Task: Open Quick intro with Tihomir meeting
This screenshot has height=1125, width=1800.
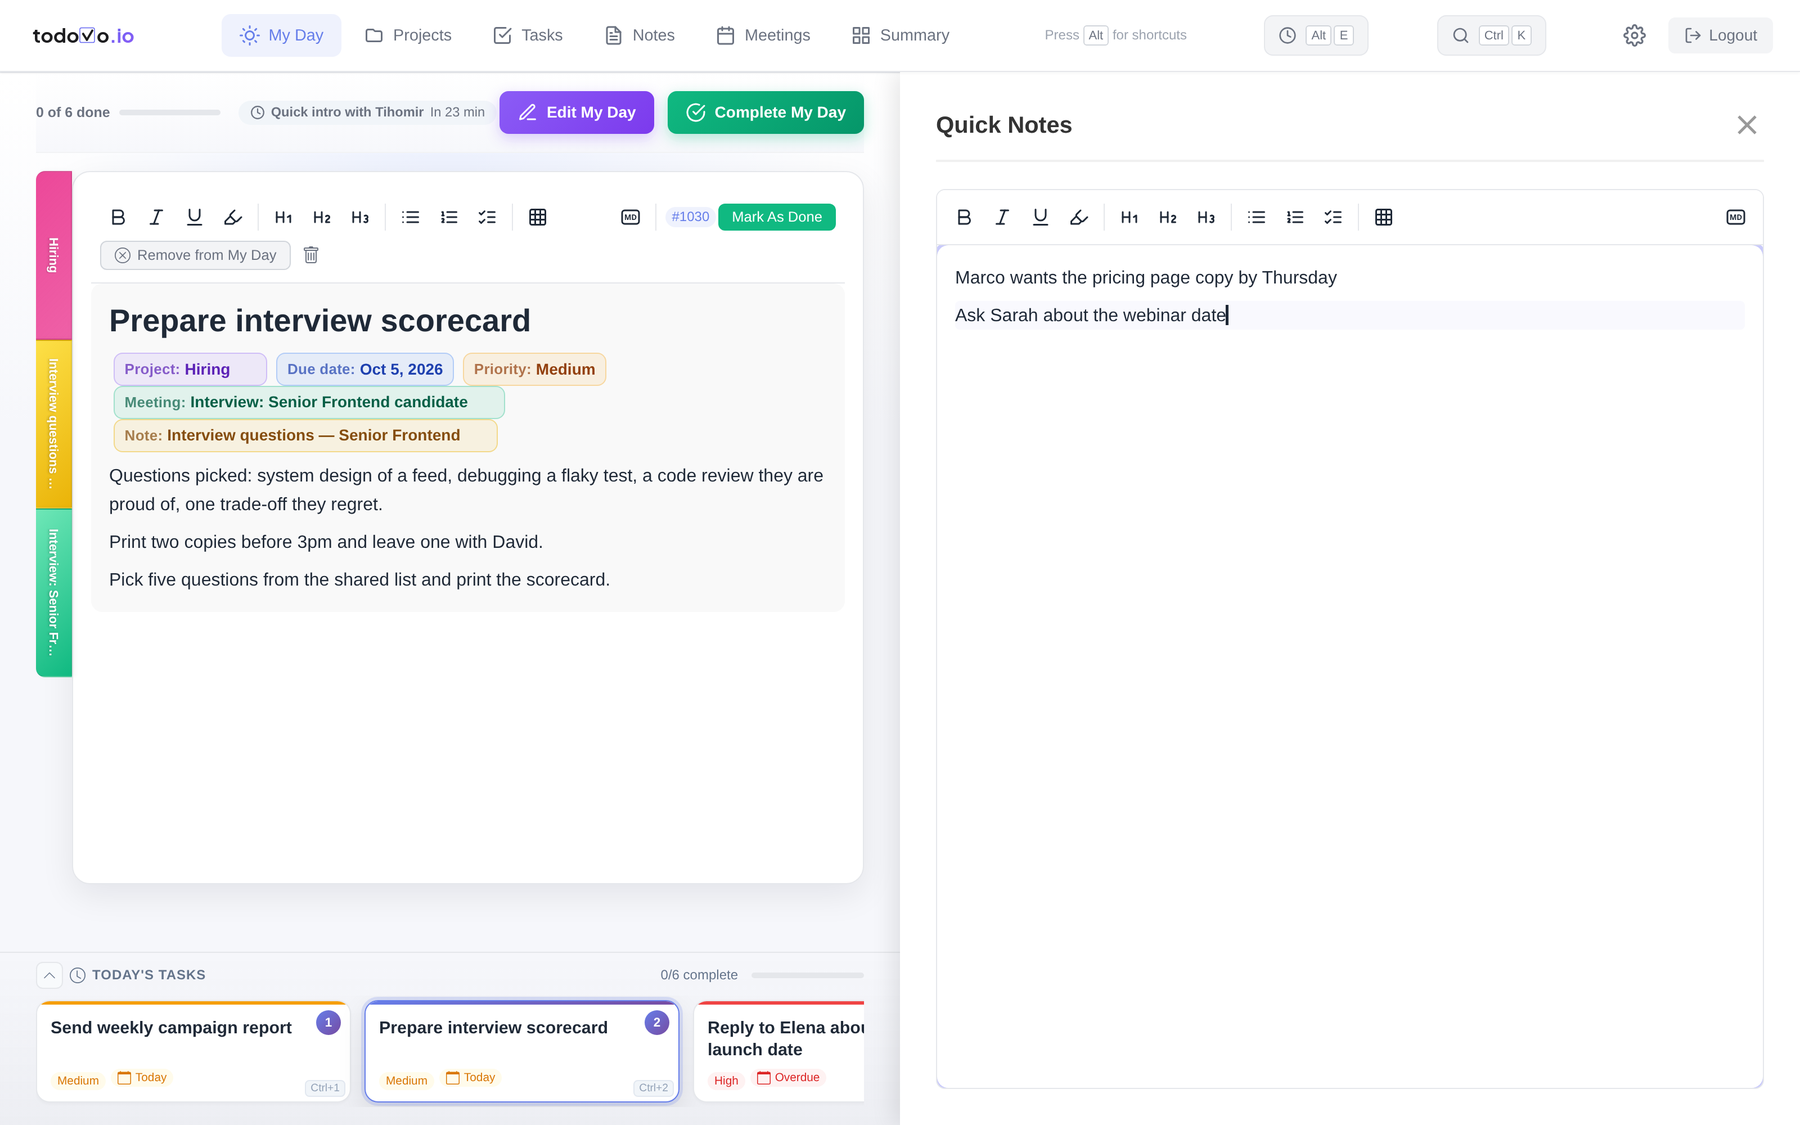Action: pos(367,112)
